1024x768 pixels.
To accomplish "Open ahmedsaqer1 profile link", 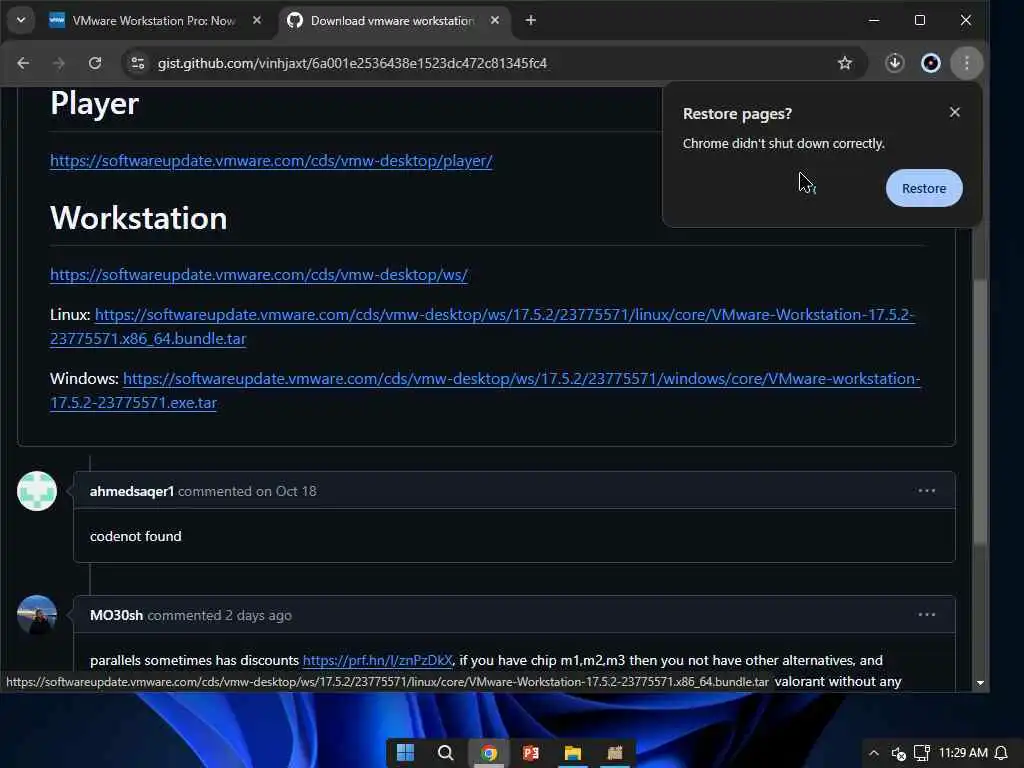I will tap(132, 491).
